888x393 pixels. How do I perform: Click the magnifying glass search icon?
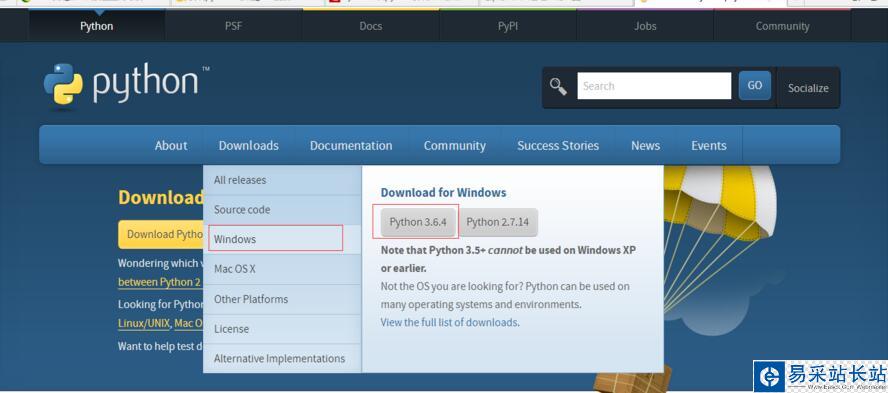click(x=558, y=87)
